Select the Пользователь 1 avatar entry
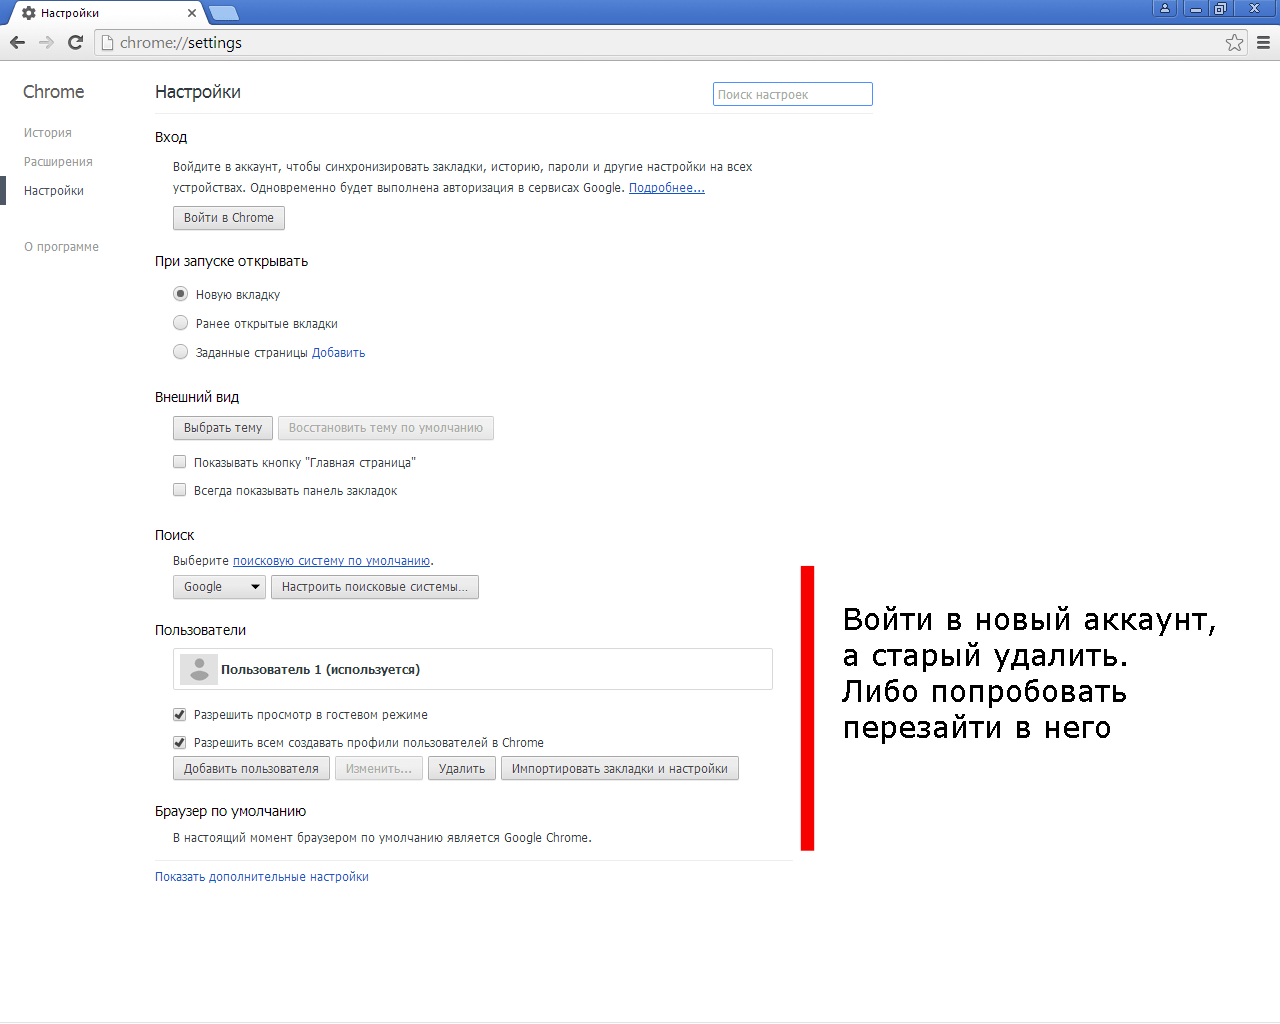Image resolution: width=1280 pixels, height=1024 pixels. tap(199, 669)
